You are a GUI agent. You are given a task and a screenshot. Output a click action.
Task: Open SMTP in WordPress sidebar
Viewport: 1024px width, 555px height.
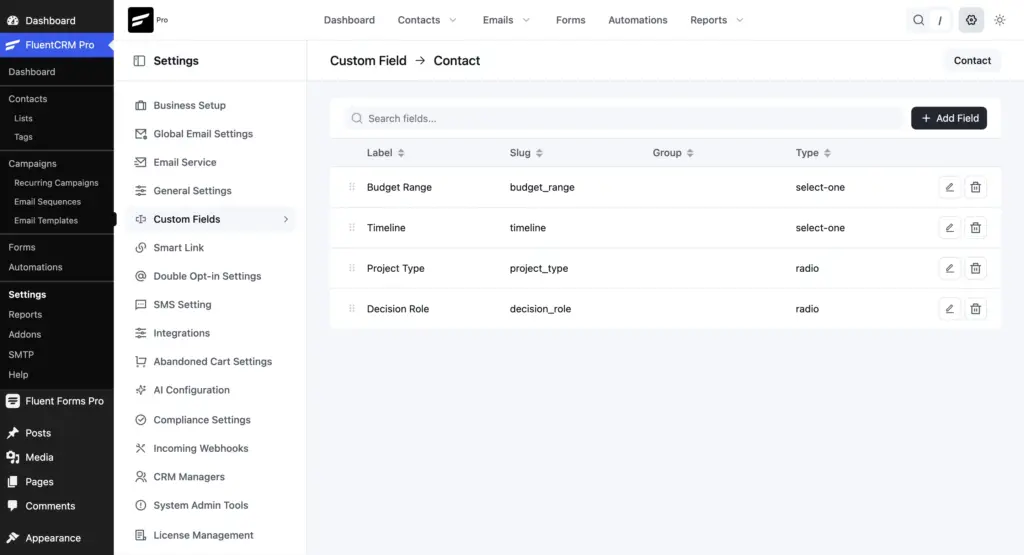[x=21, y=355]
